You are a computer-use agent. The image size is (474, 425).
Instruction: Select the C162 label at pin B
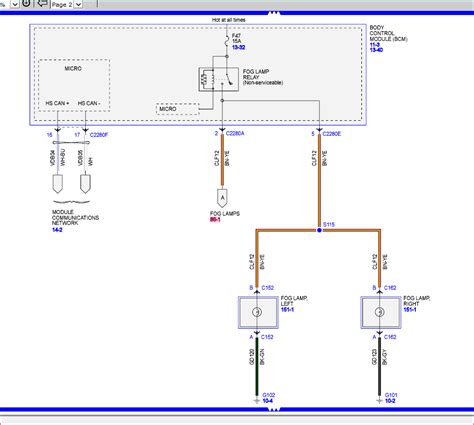(x=390, y=288)
